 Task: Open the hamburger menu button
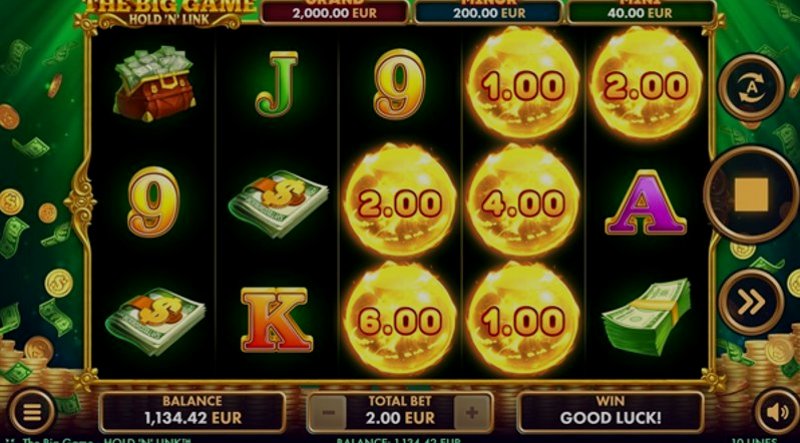pyautogui.click(x=32, y=411)
